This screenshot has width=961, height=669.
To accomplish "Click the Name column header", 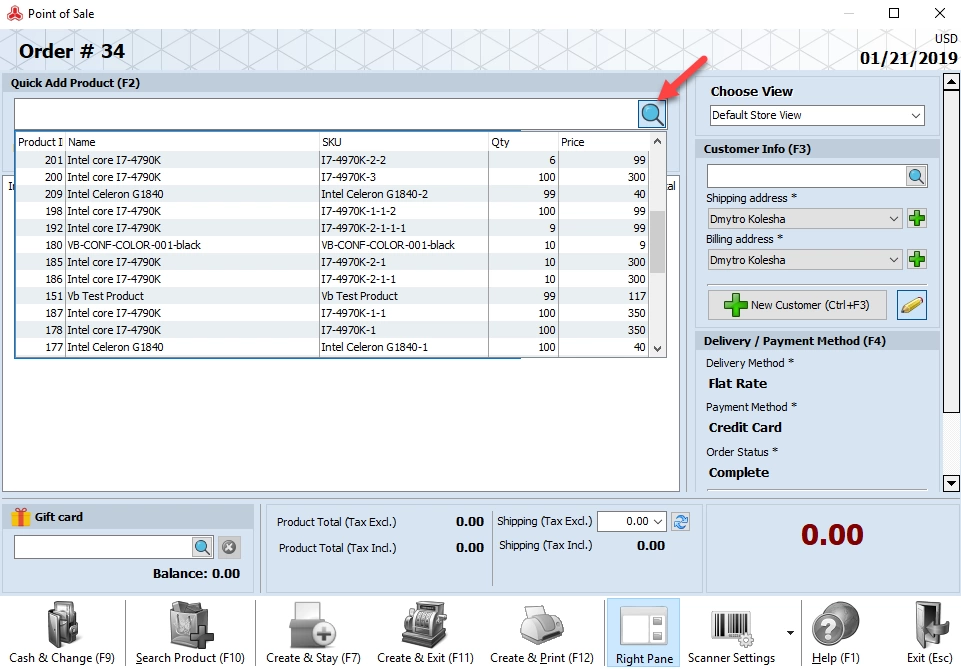I will pyautogui.click(x=192, y=142).
